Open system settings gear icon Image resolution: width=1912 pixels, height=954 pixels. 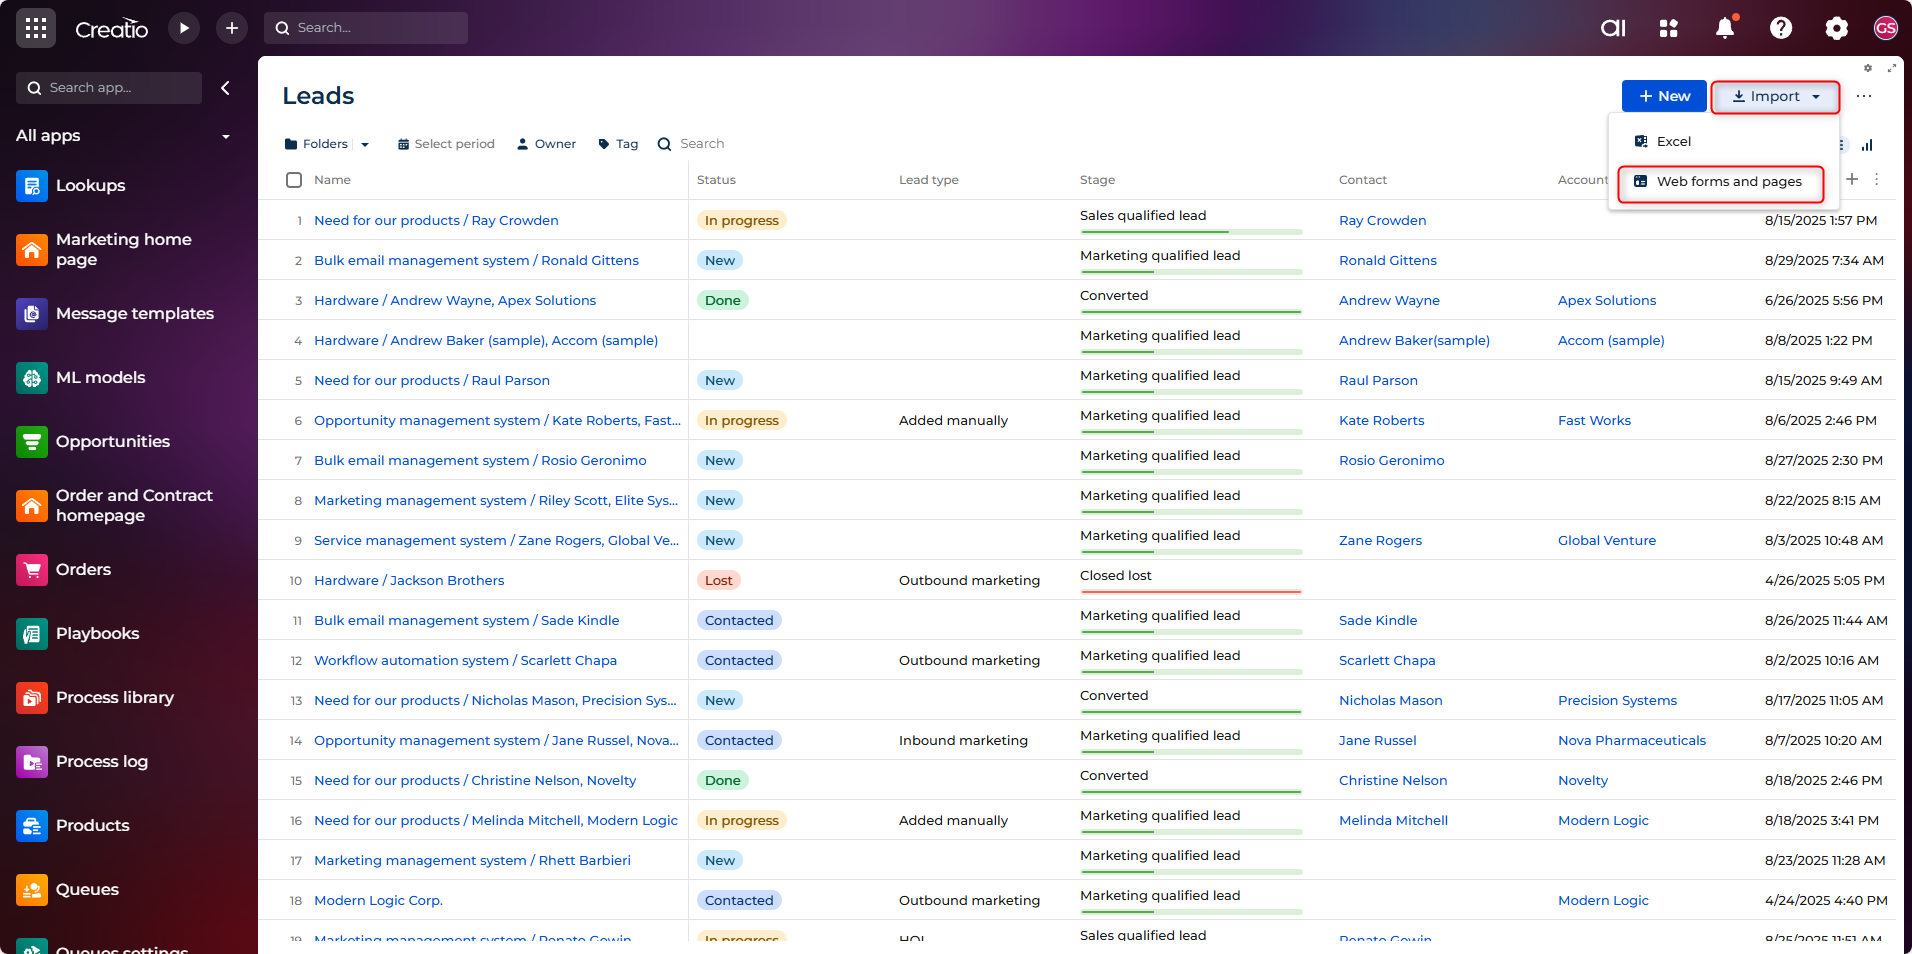(1836, 28)
